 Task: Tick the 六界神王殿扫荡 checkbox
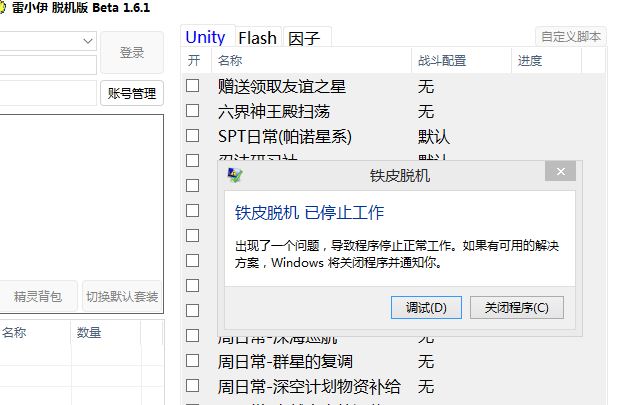click(x=193, y=110)
